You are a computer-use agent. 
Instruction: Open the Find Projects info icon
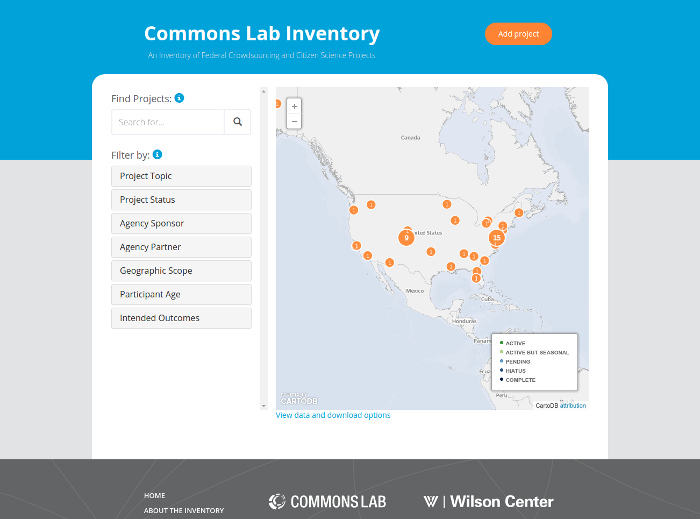point(179,98)
